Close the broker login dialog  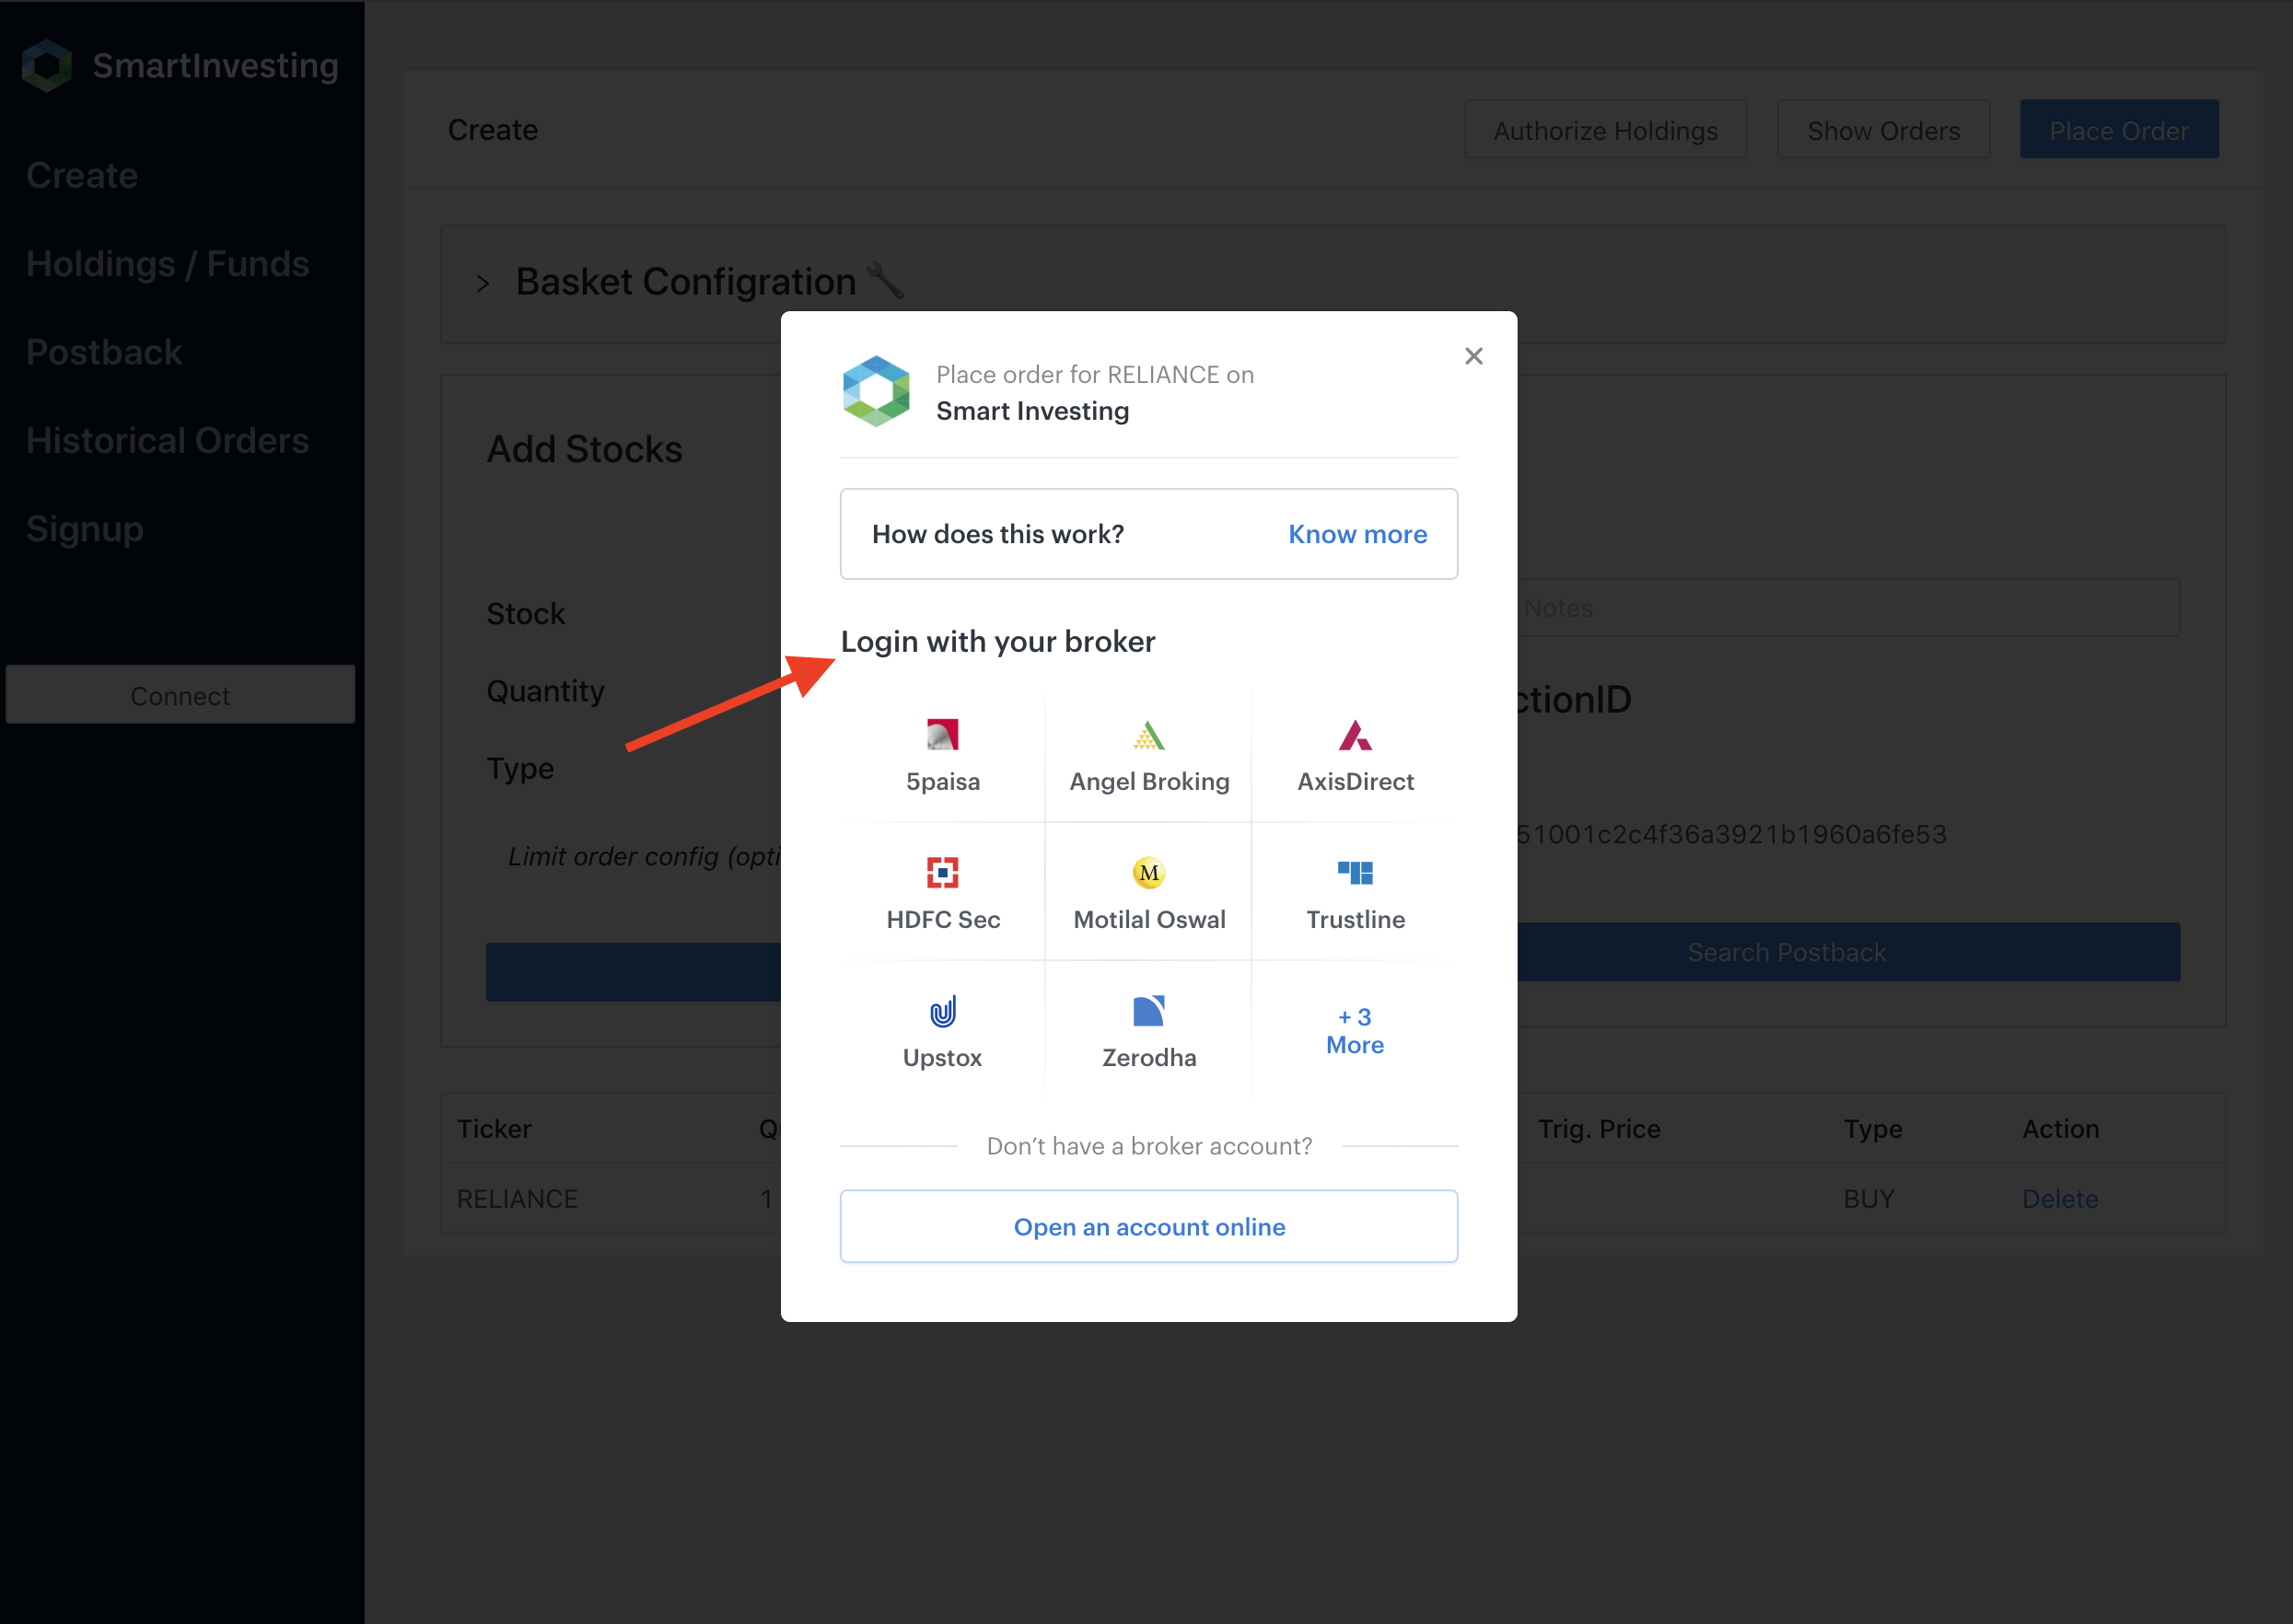click(x=1473, y=356)
